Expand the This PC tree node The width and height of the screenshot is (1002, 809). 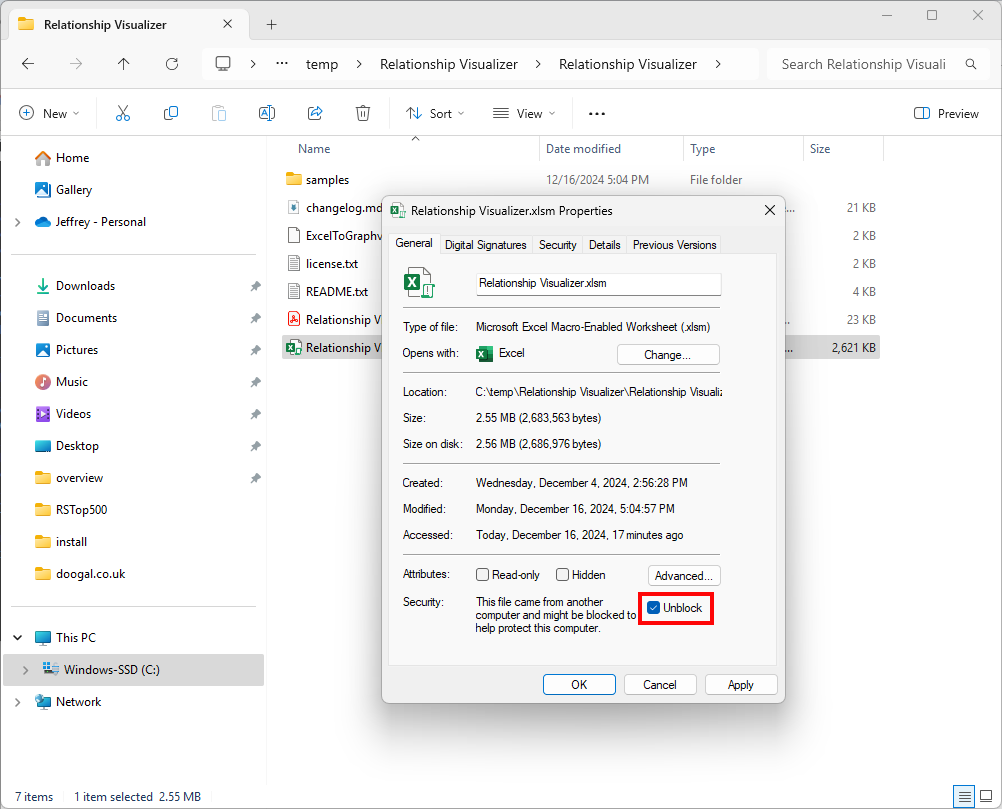pyautogui.click(x=18, y=638)
